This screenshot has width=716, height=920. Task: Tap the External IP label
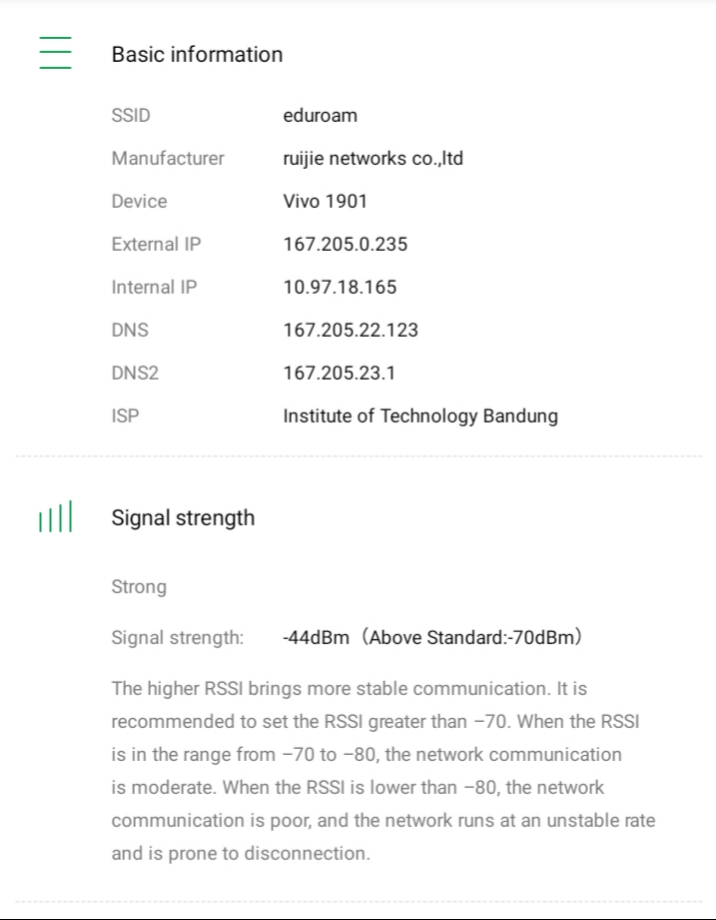156,244
